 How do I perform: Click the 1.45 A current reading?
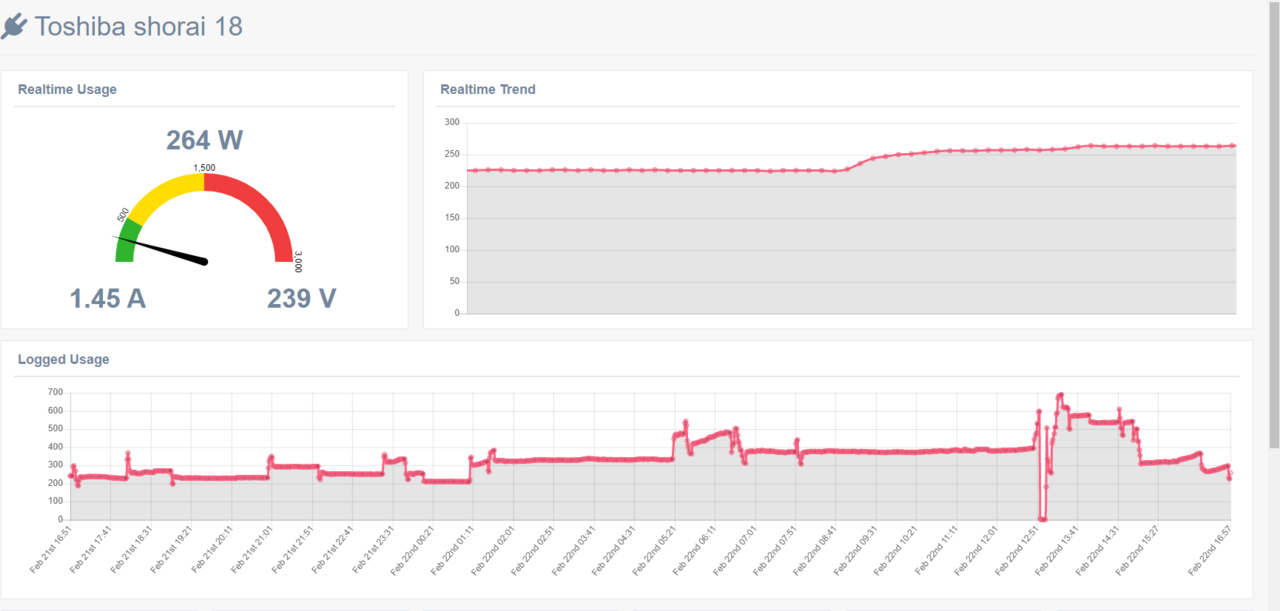pyautogui.click(x=108, y=298)
